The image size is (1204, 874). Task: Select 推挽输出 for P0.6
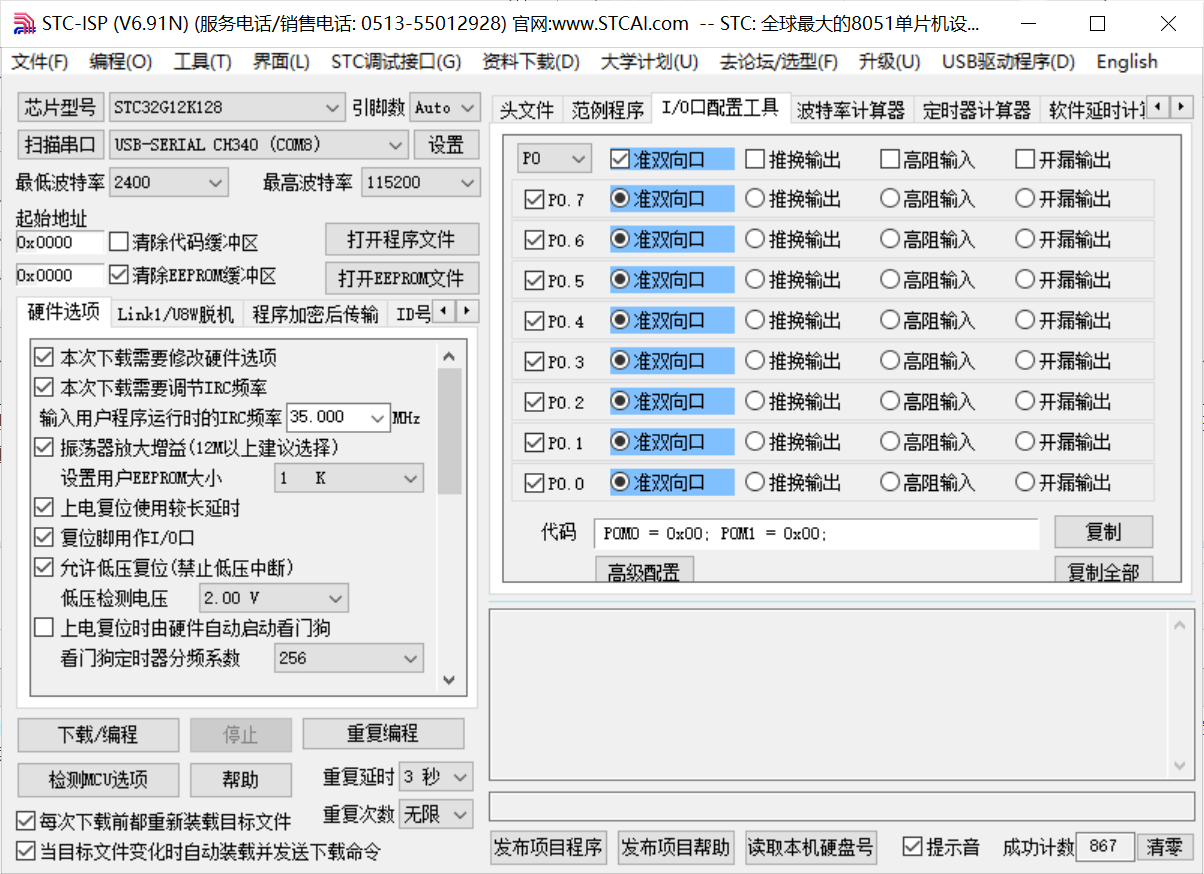pyautogui.click(x=755, y=240)
